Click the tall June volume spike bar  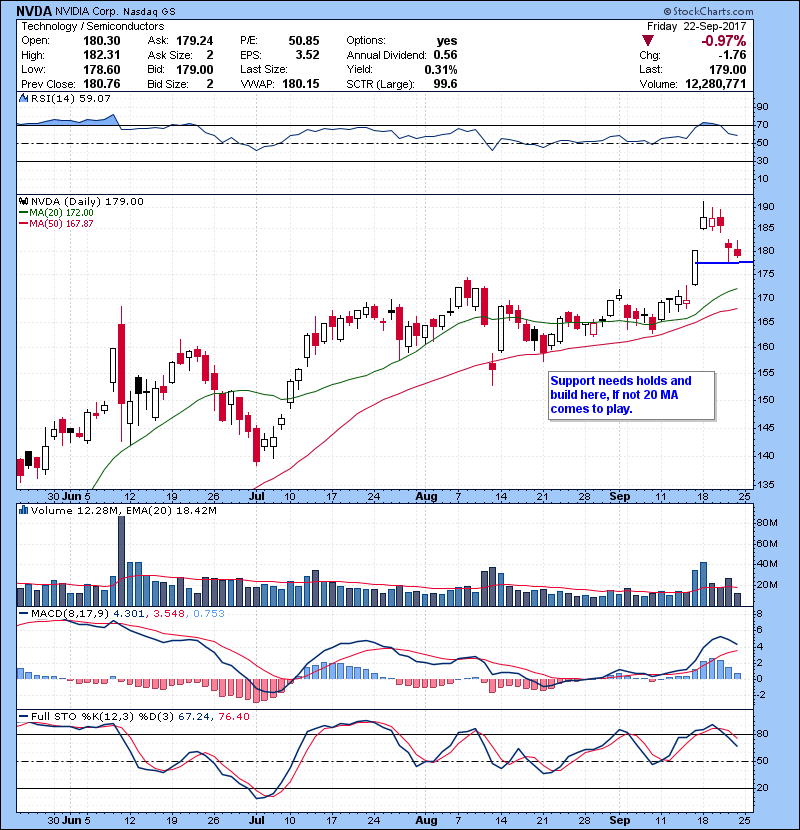(x=121, y=561)
